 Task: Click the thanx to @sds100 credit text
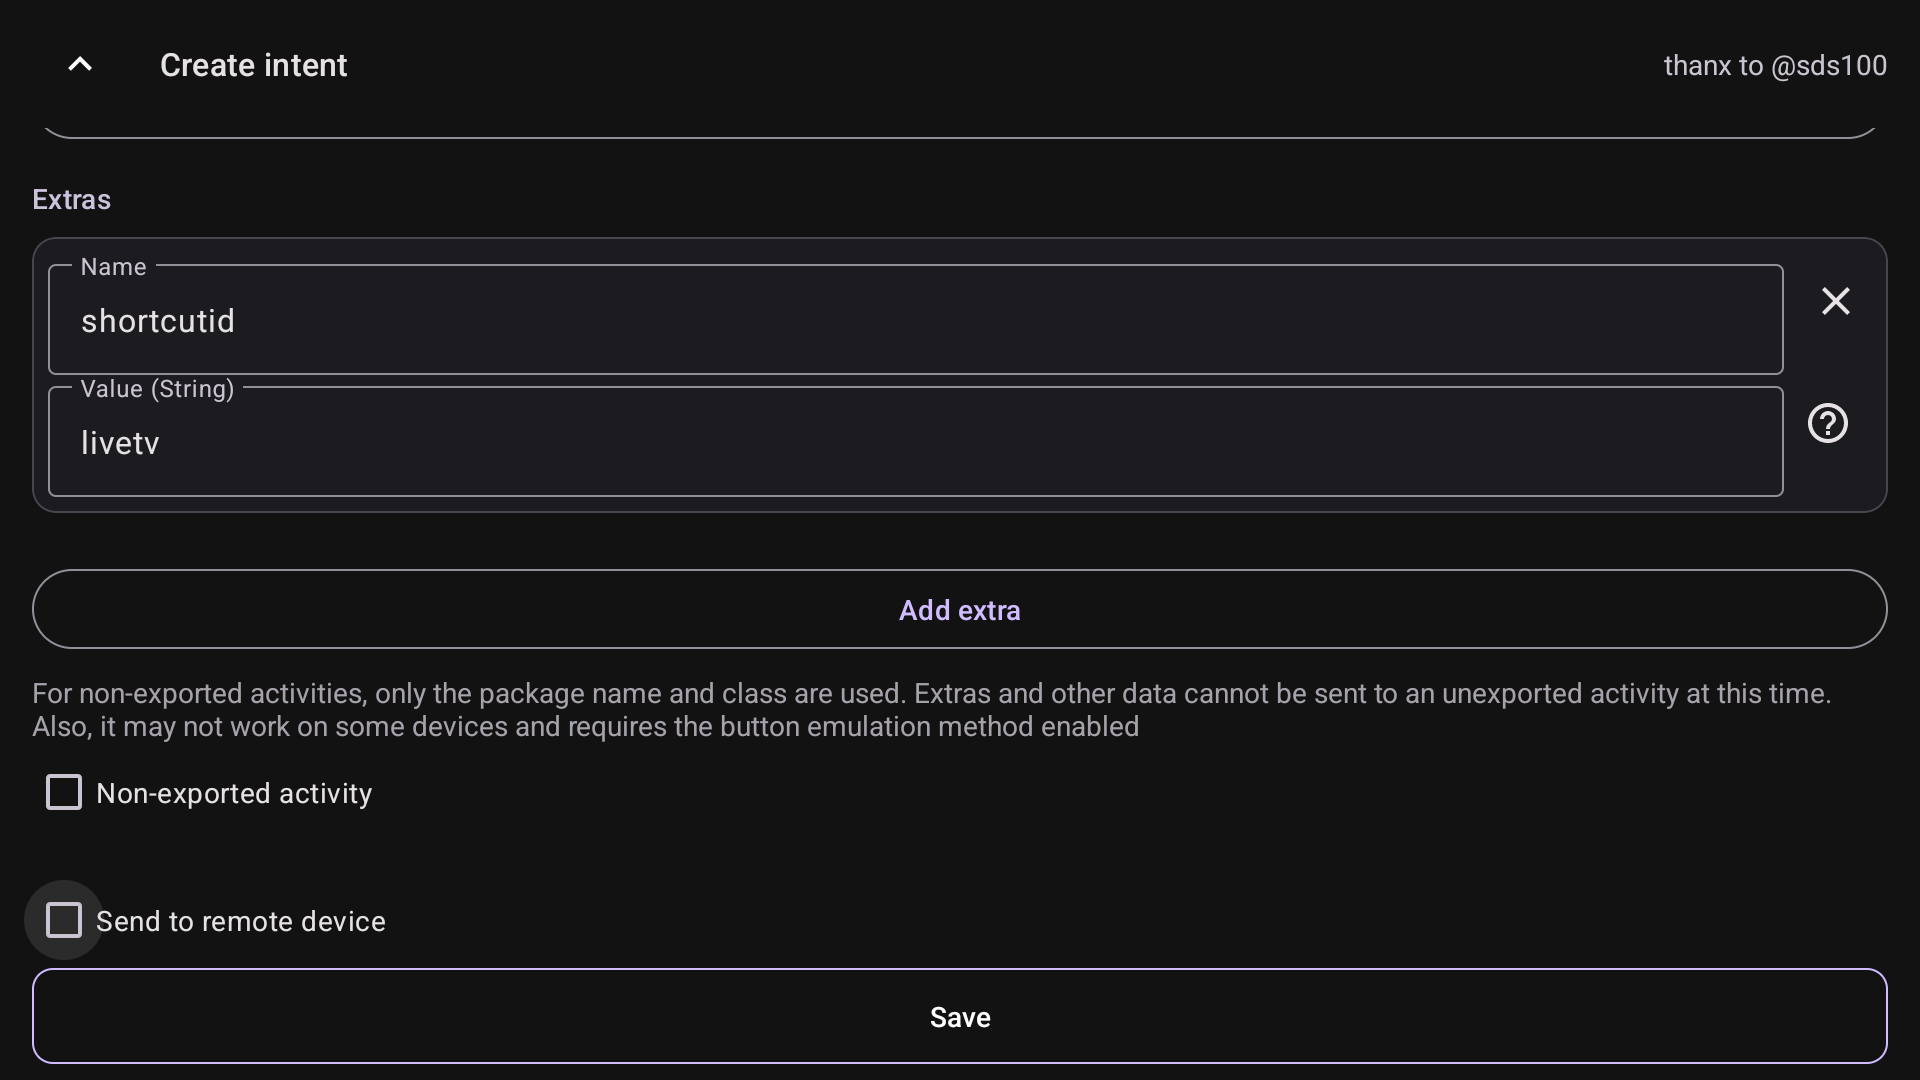point(1775,66)
